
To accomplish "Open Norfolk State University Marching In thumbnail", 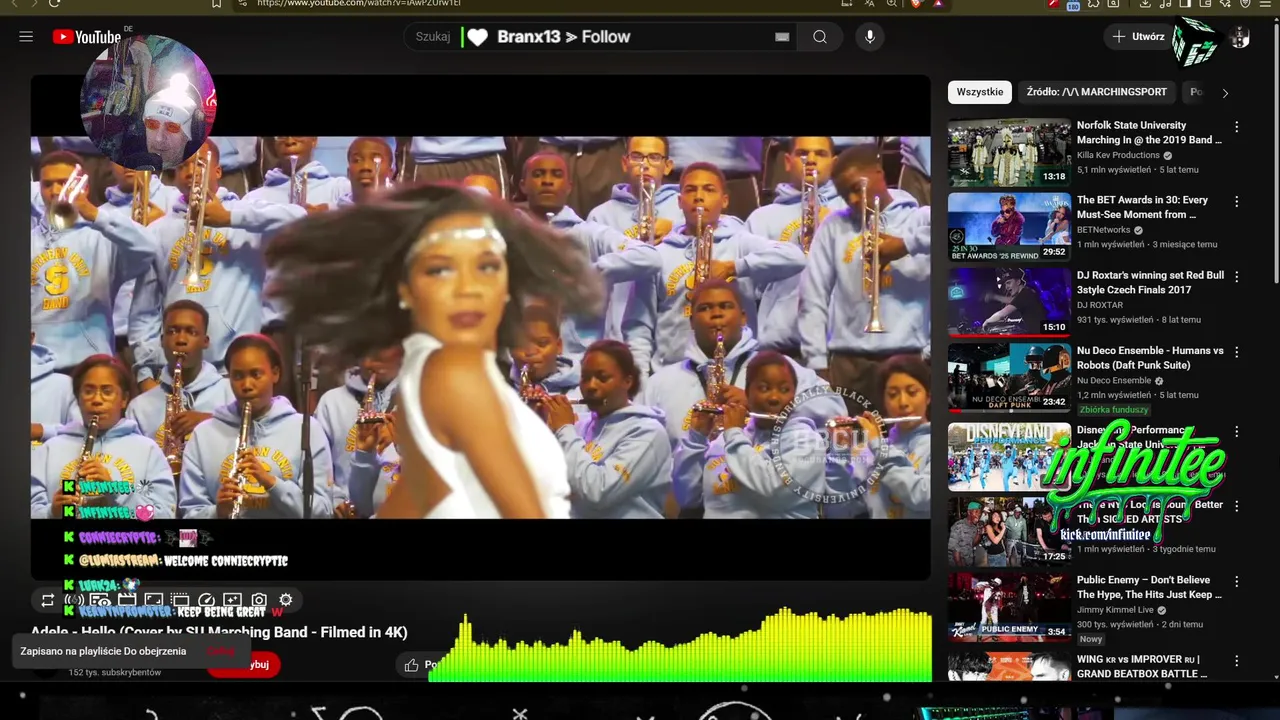I will (1009, 153).
